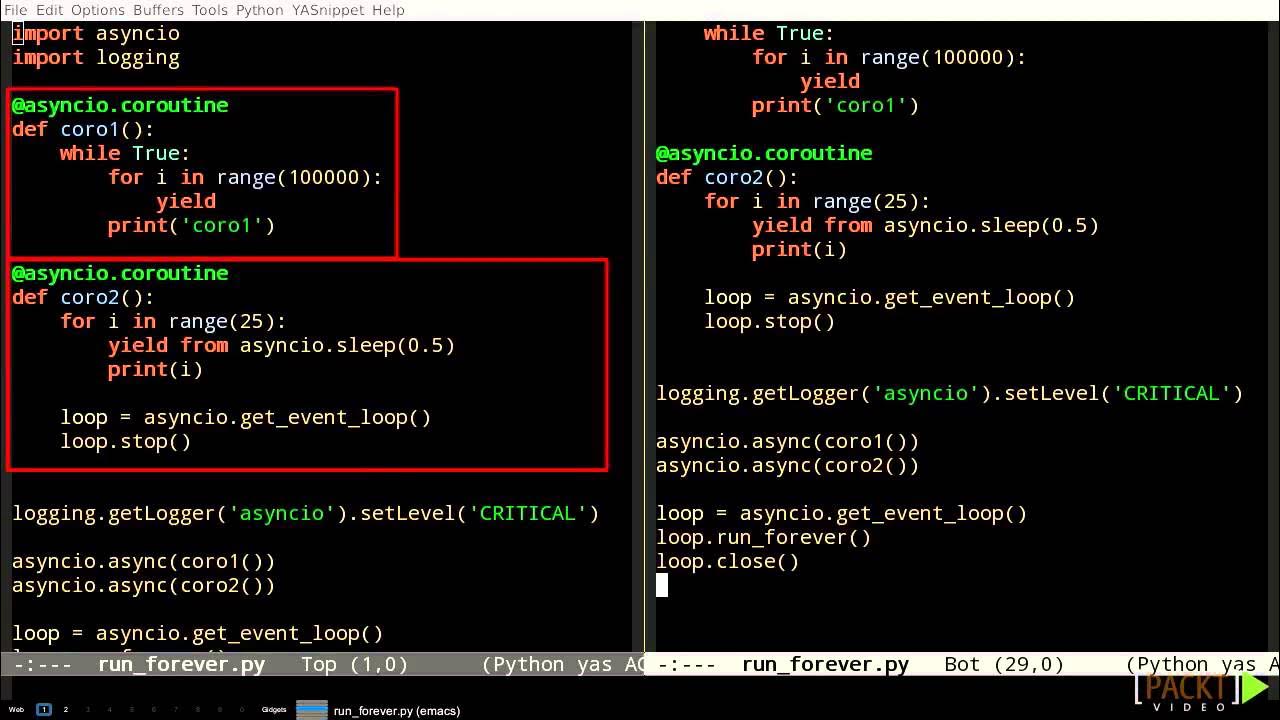Click the block cursor in right pane
Image resolution: width=1280 pixels, height=720 pixels.
coord(662,585)
